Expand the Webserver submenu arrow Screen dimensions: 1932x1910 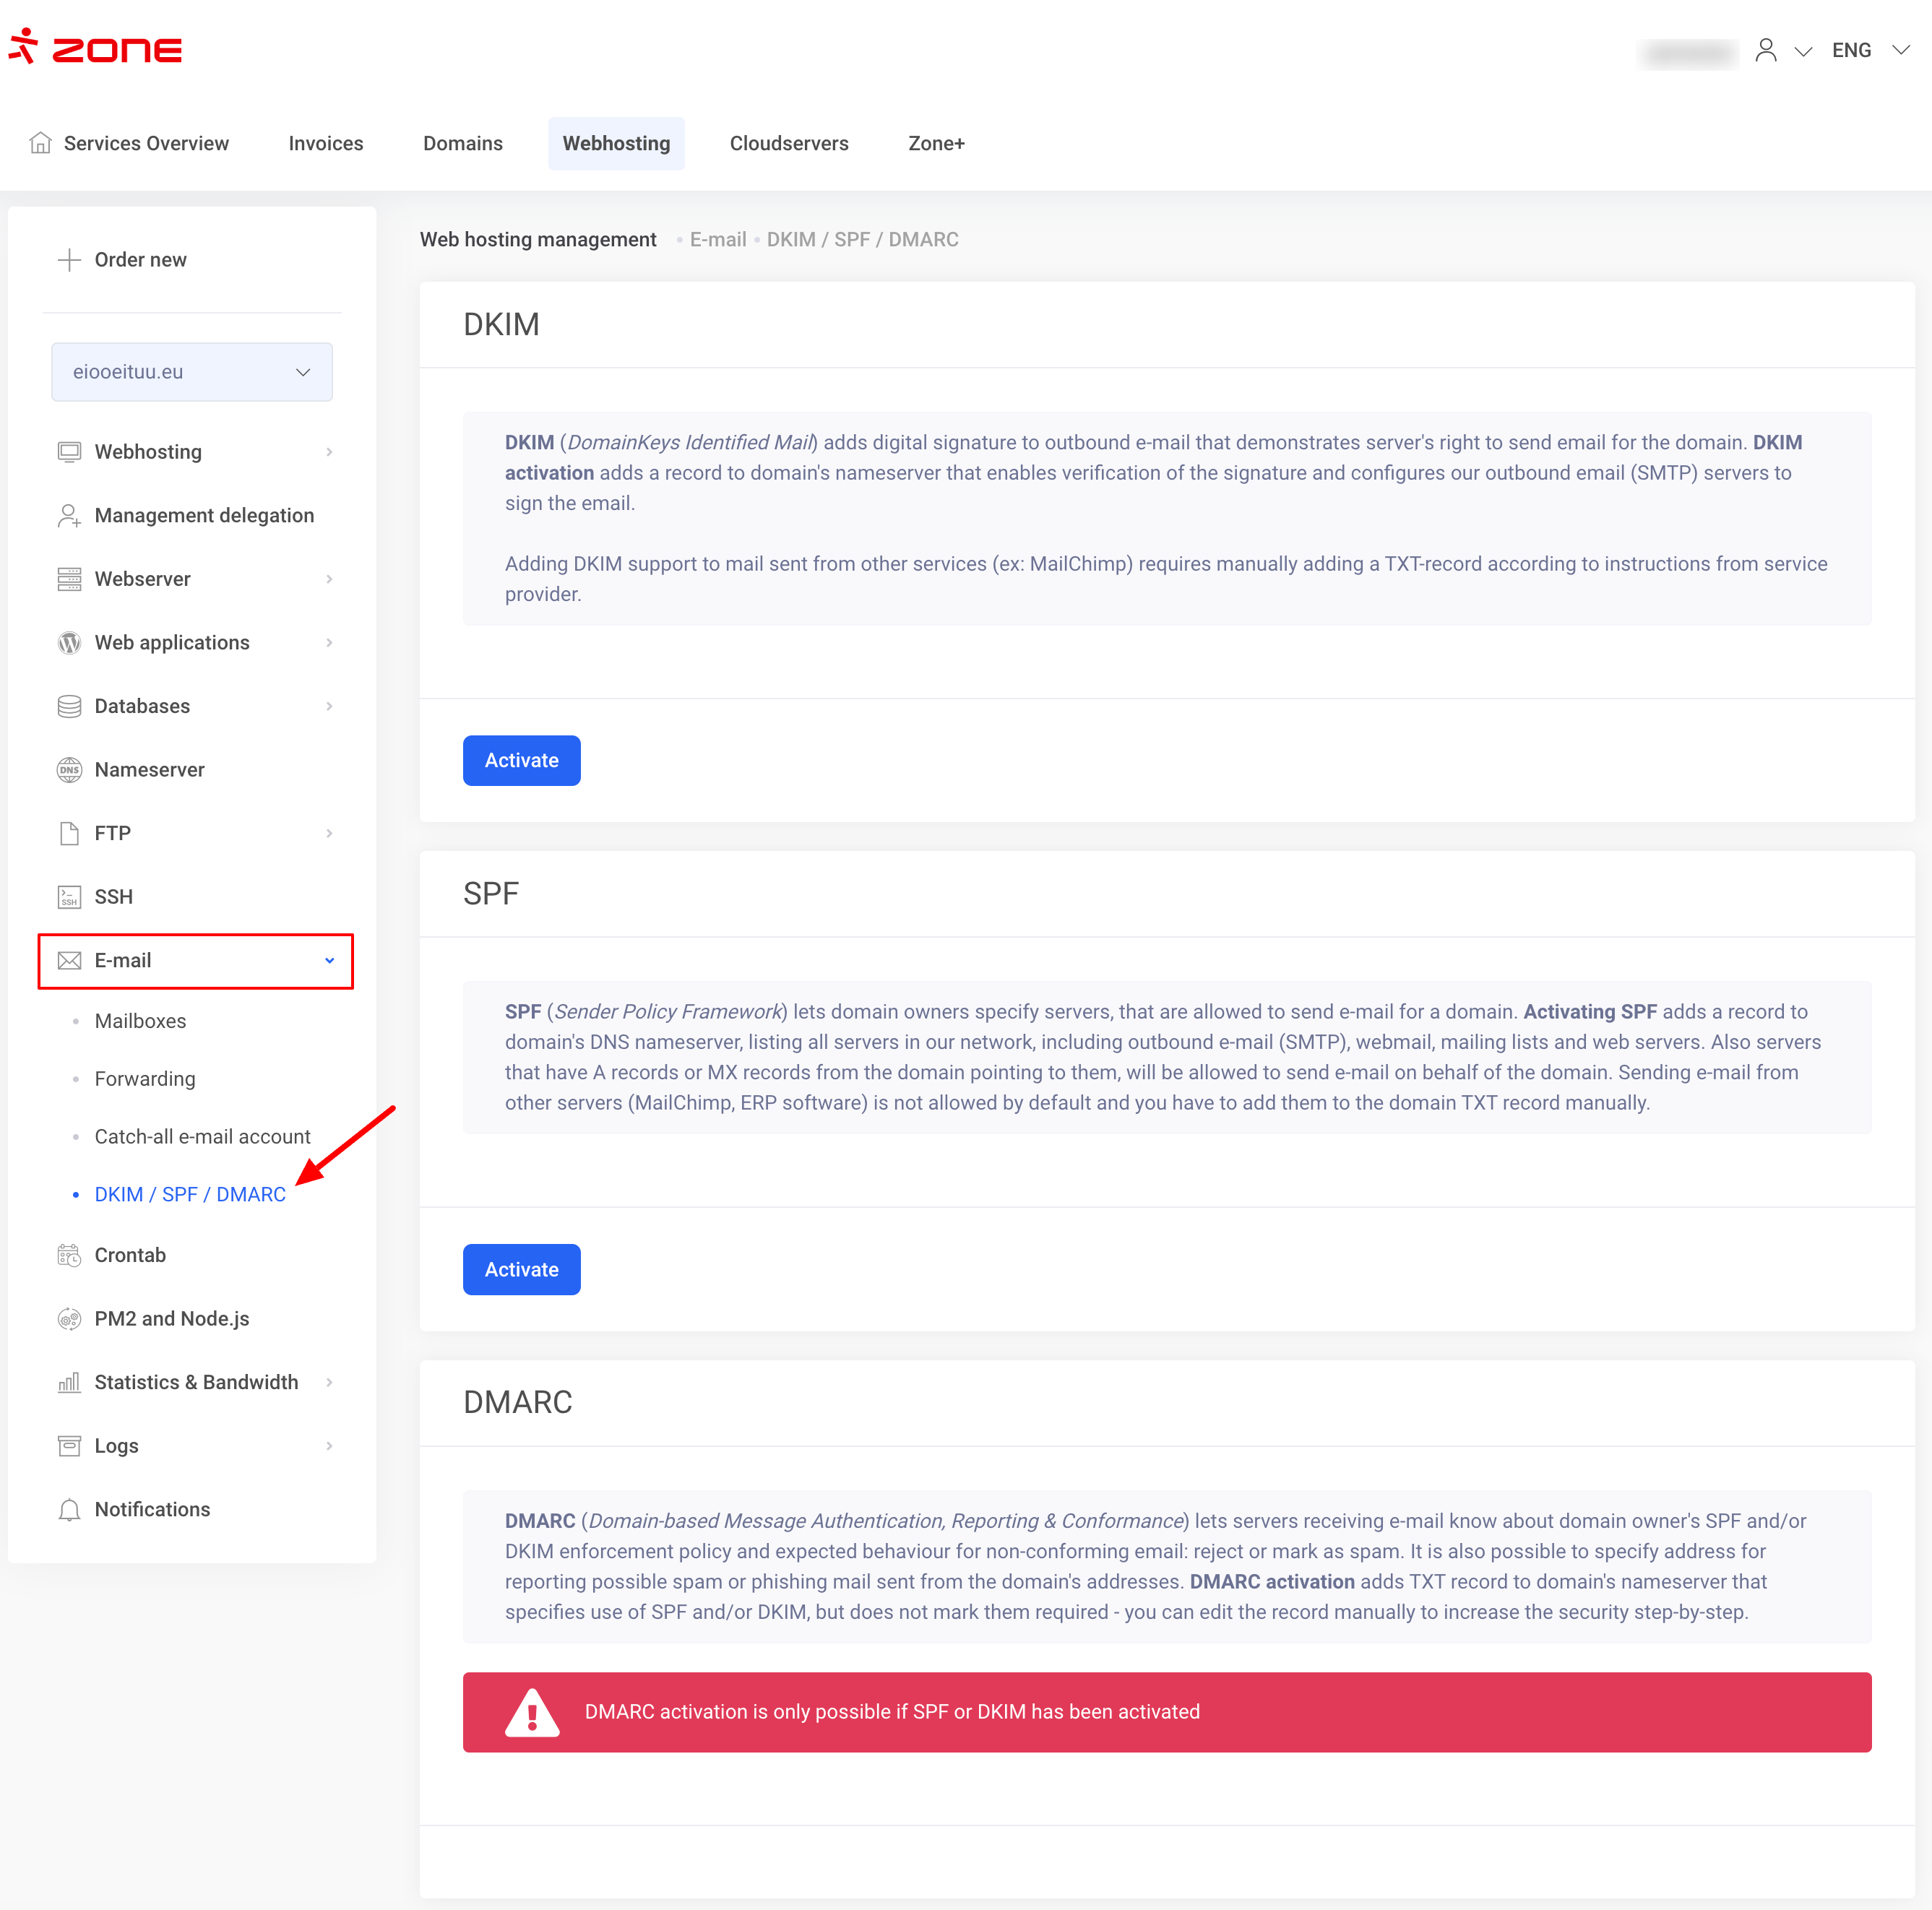[329, 579]
